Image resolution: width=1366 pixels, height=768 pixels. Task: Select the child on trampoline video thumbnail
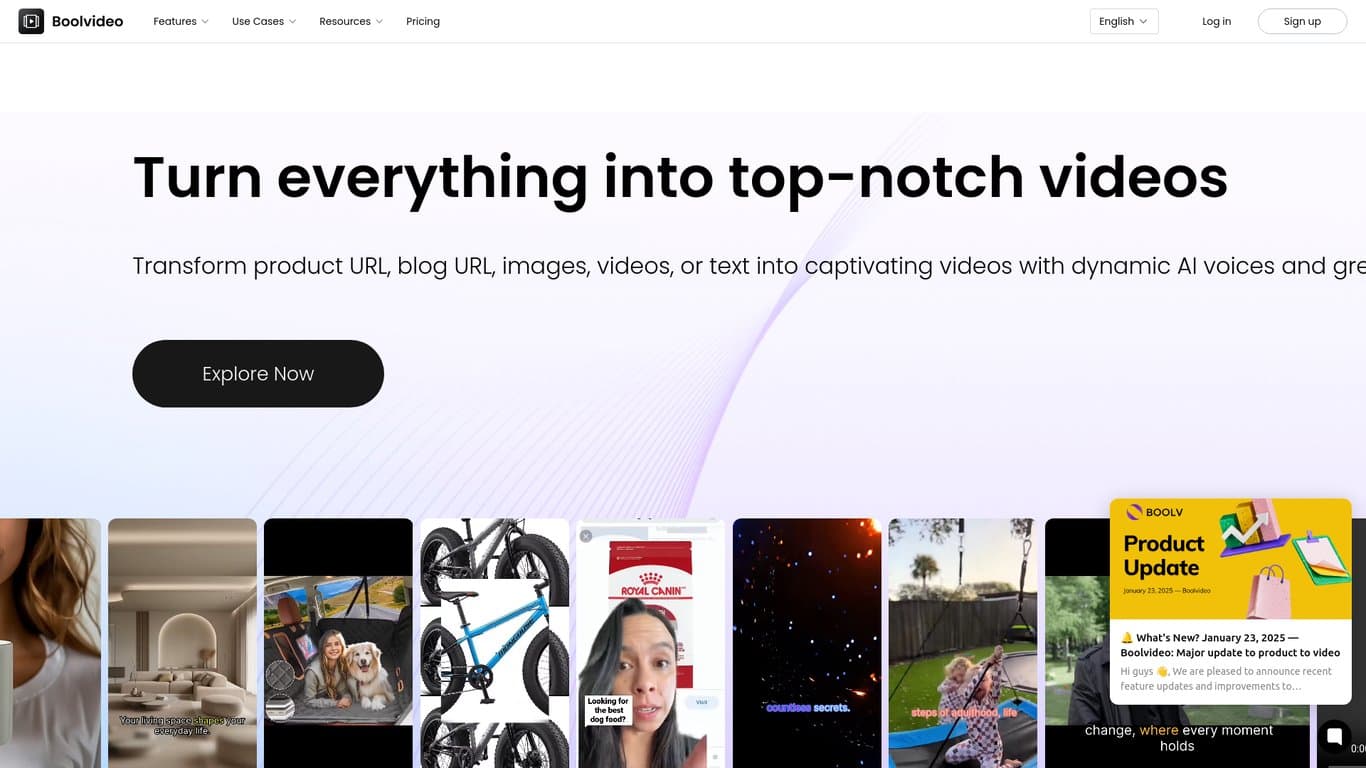(963, 643)
